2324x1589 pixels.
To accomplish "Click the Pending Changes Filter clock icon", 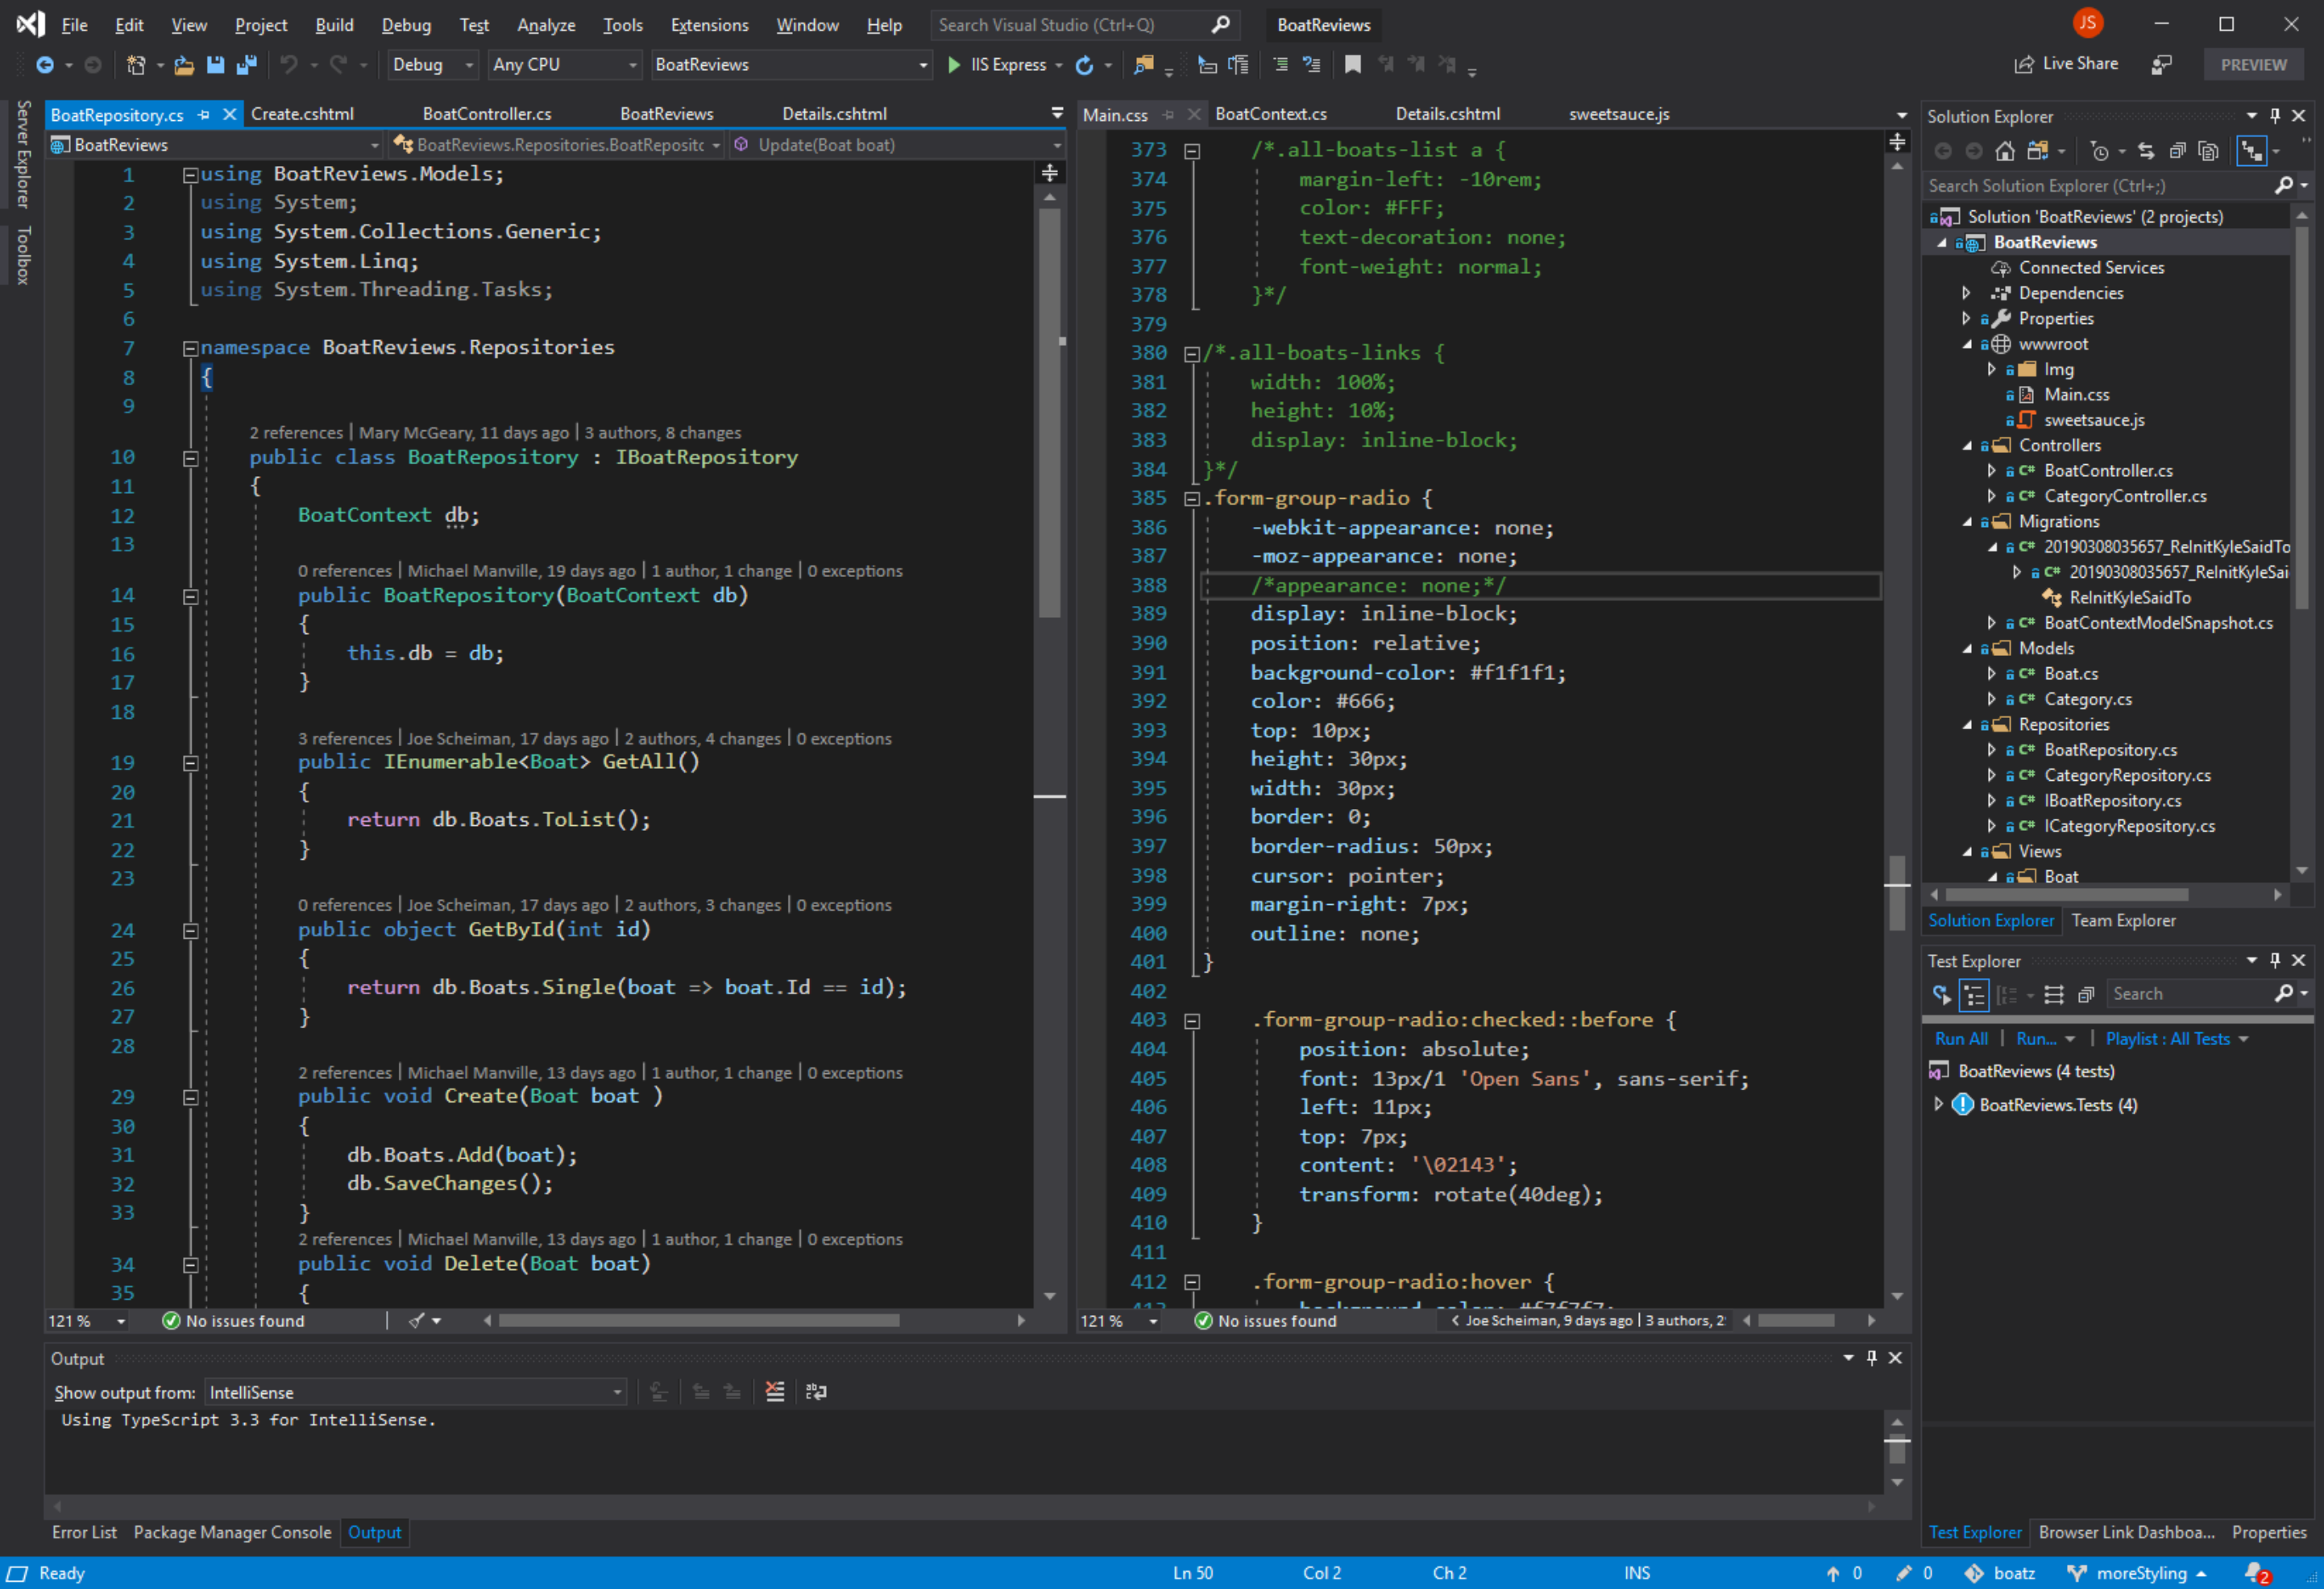I will (x=2099, y=151).
